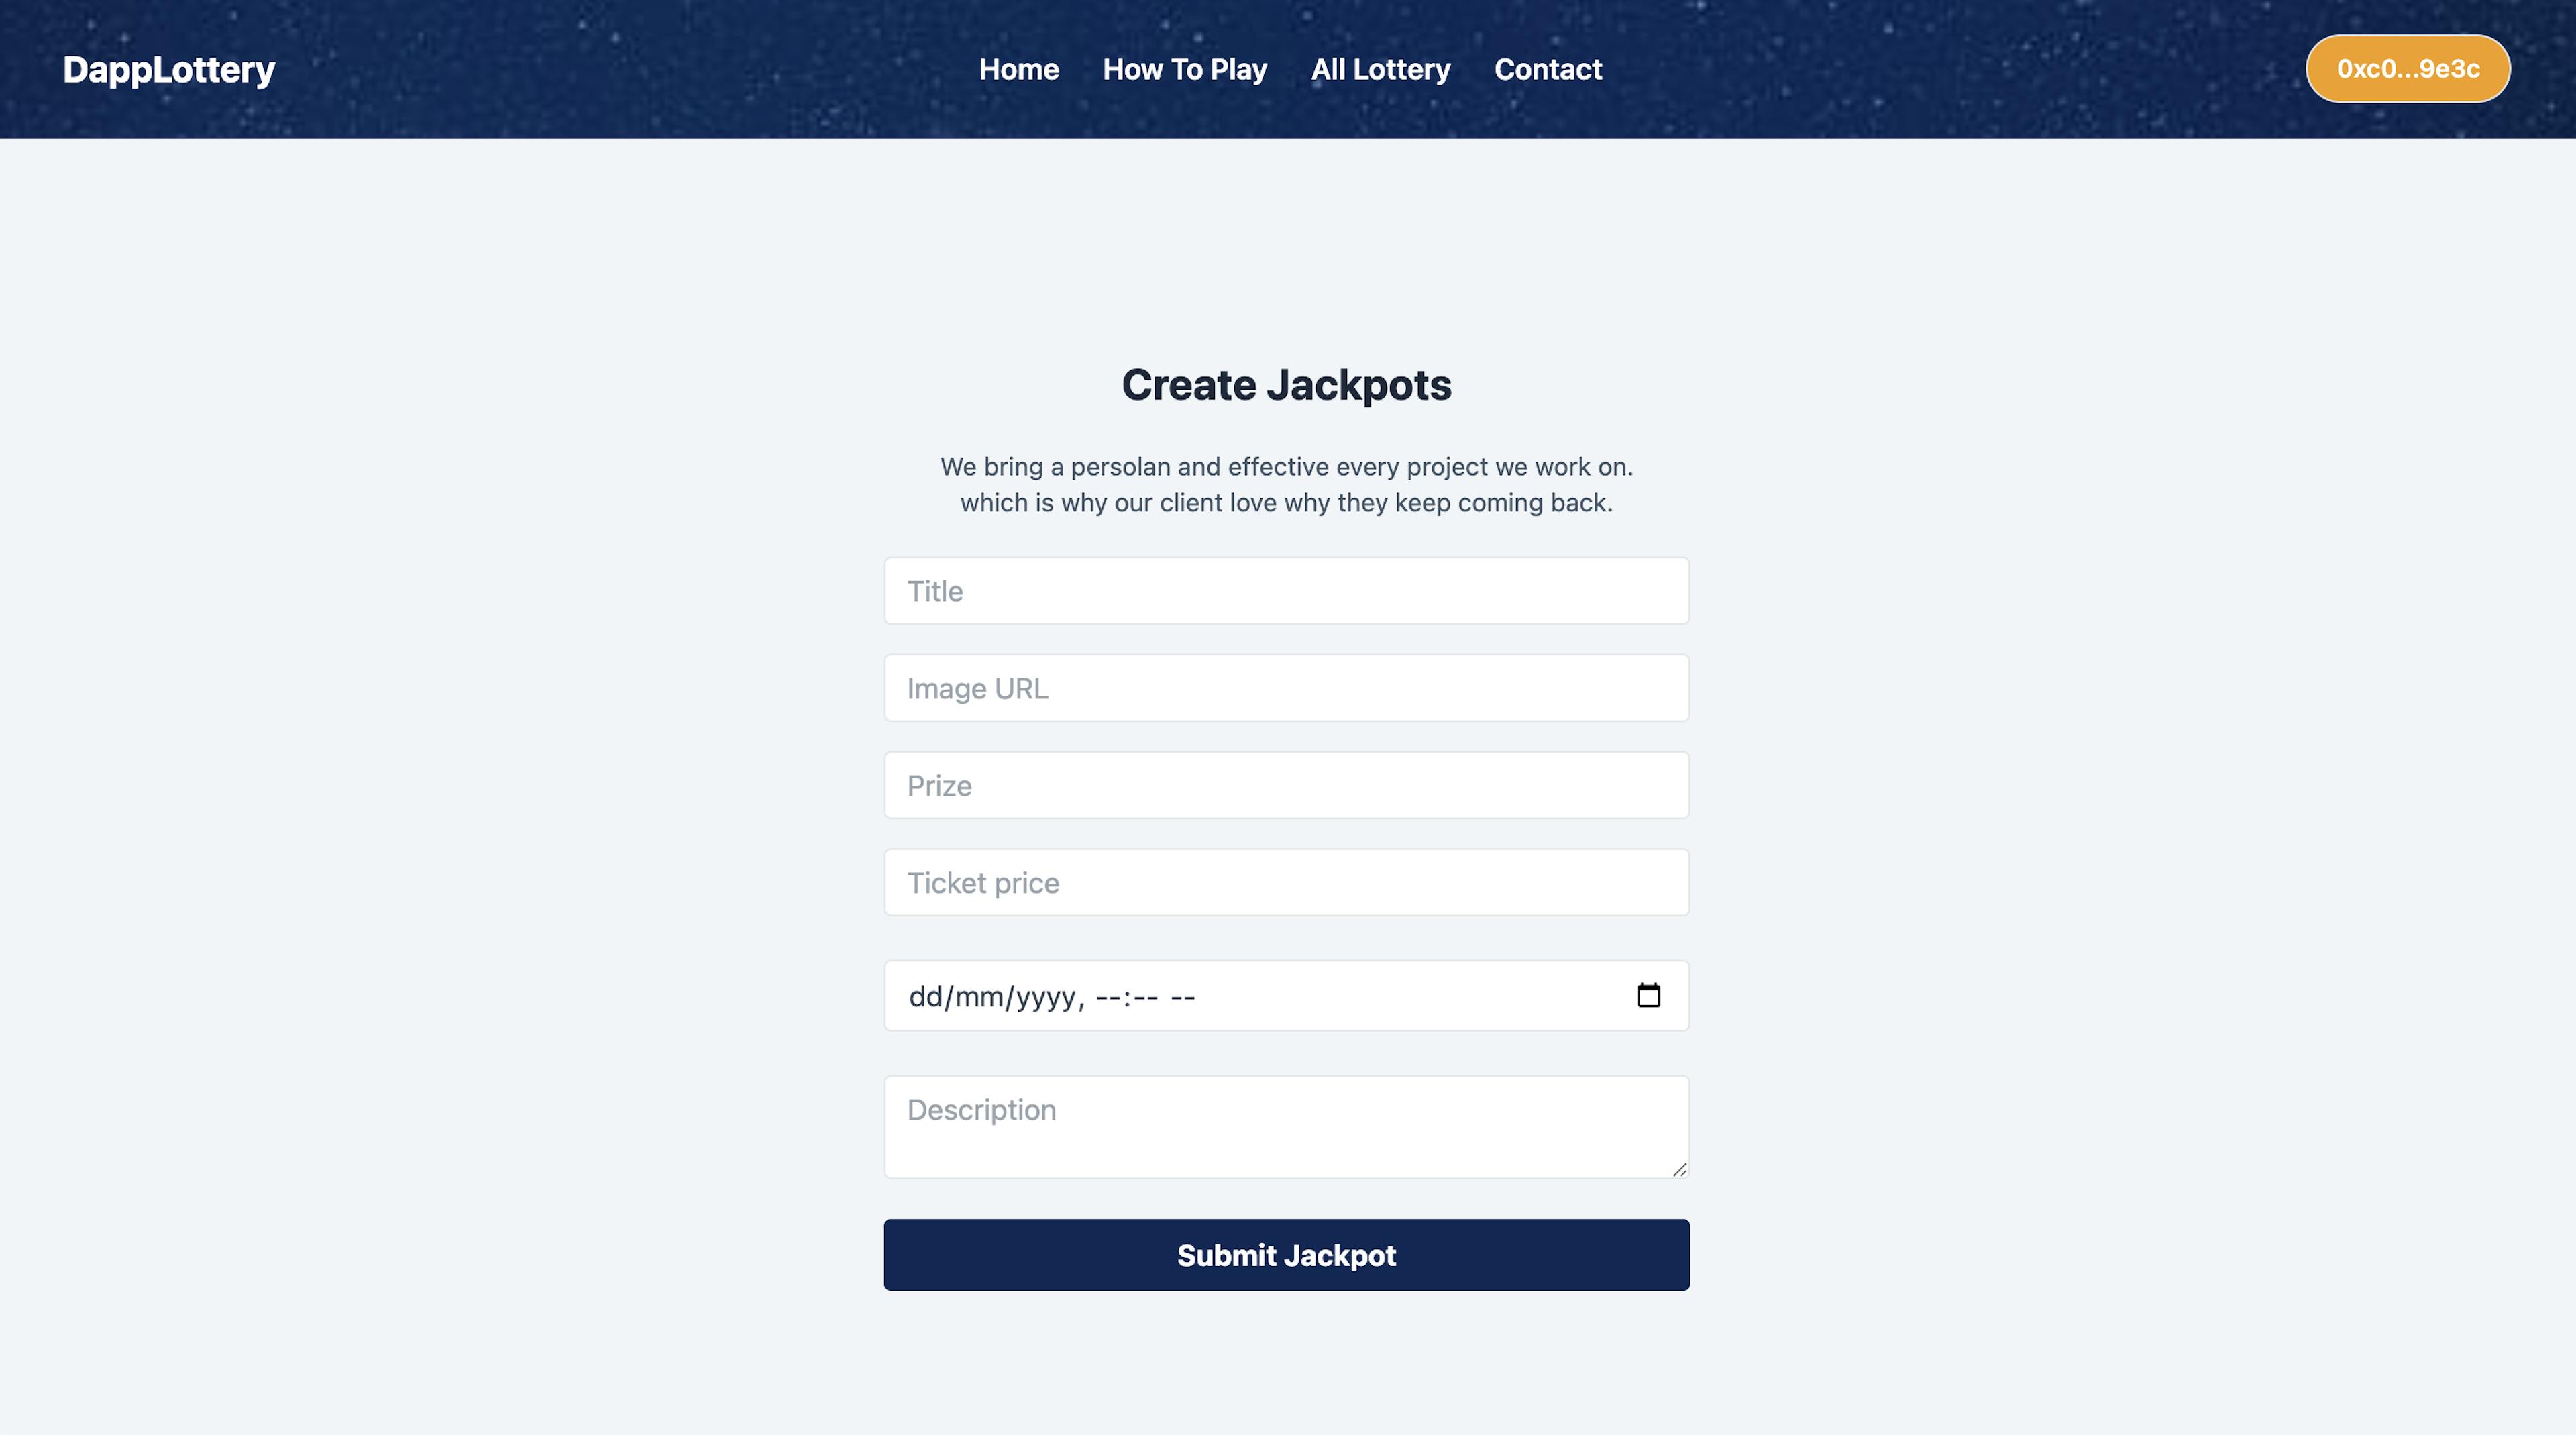Click the Prize input field
This screenshot has height=1435, width=2576.
coord(1286,783)
